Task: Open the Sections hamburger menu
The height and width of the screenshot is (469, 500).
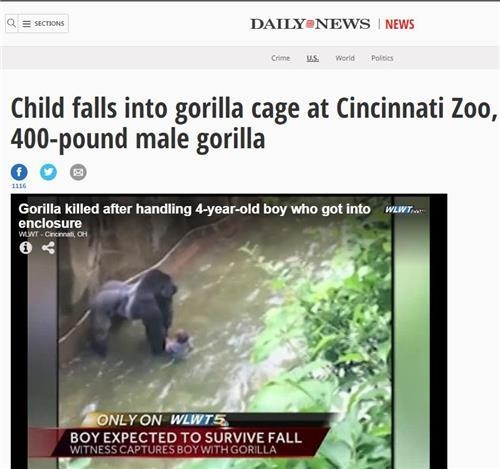Action: coord(43,24)
